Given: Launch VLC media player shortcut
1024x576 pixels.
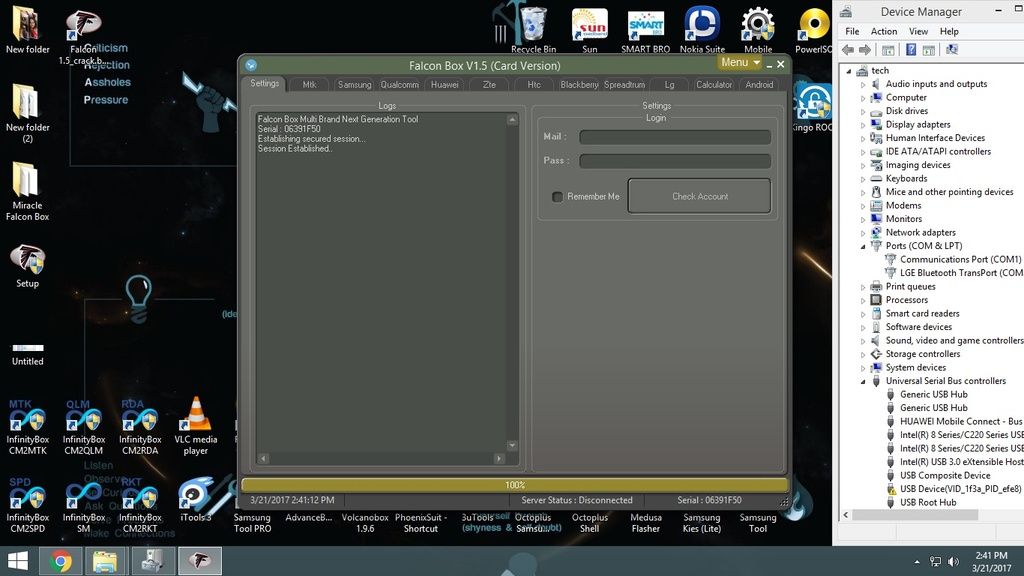Looking at the screenshot, I should point(195,427).
